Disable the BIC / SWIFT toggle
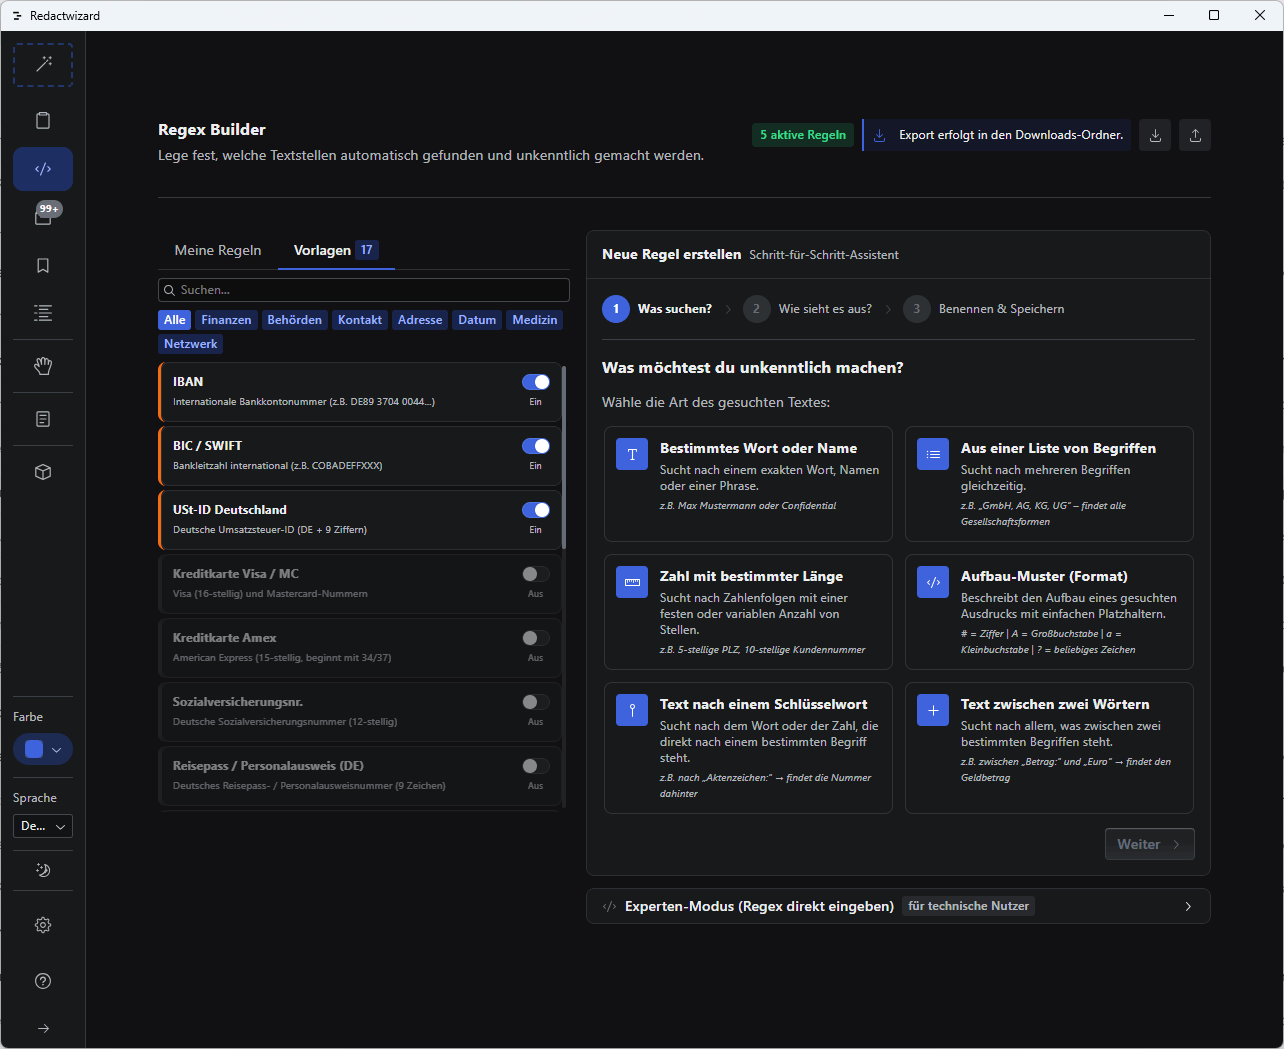1284x1049 pixels. (x=536, y=446)
